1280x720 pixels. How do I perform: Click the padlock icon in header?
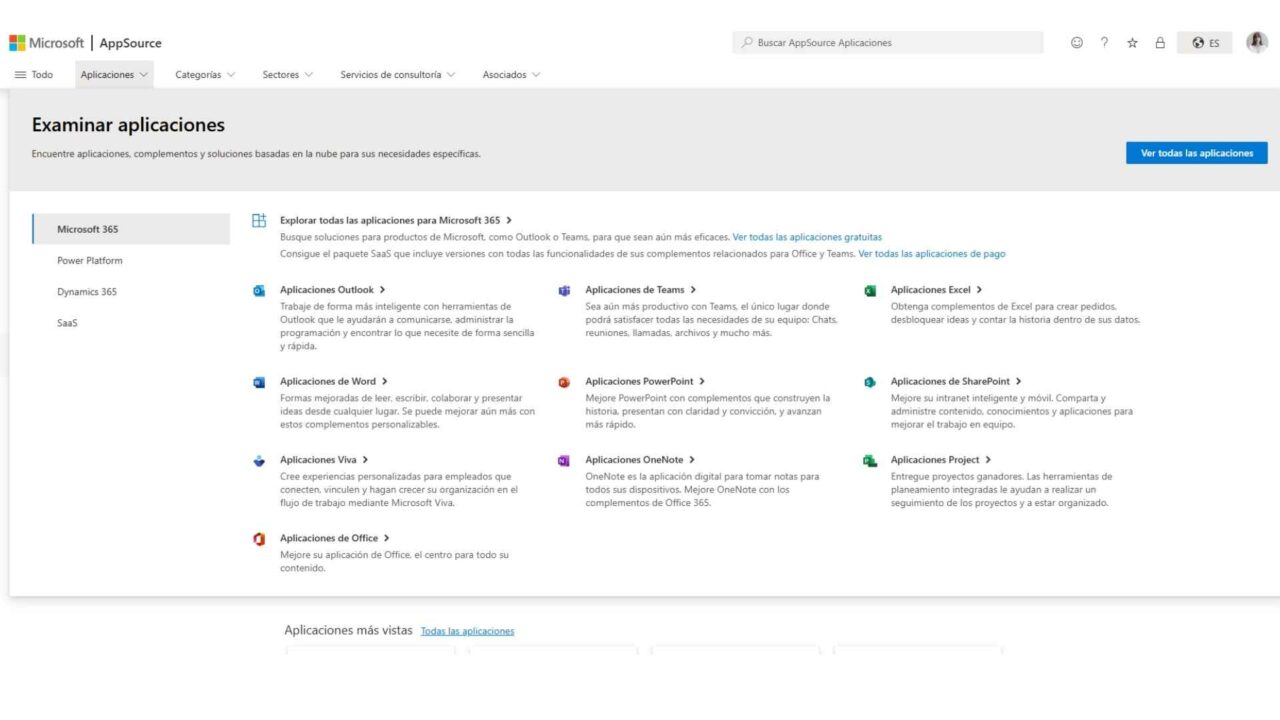[x=1160, y=43]
